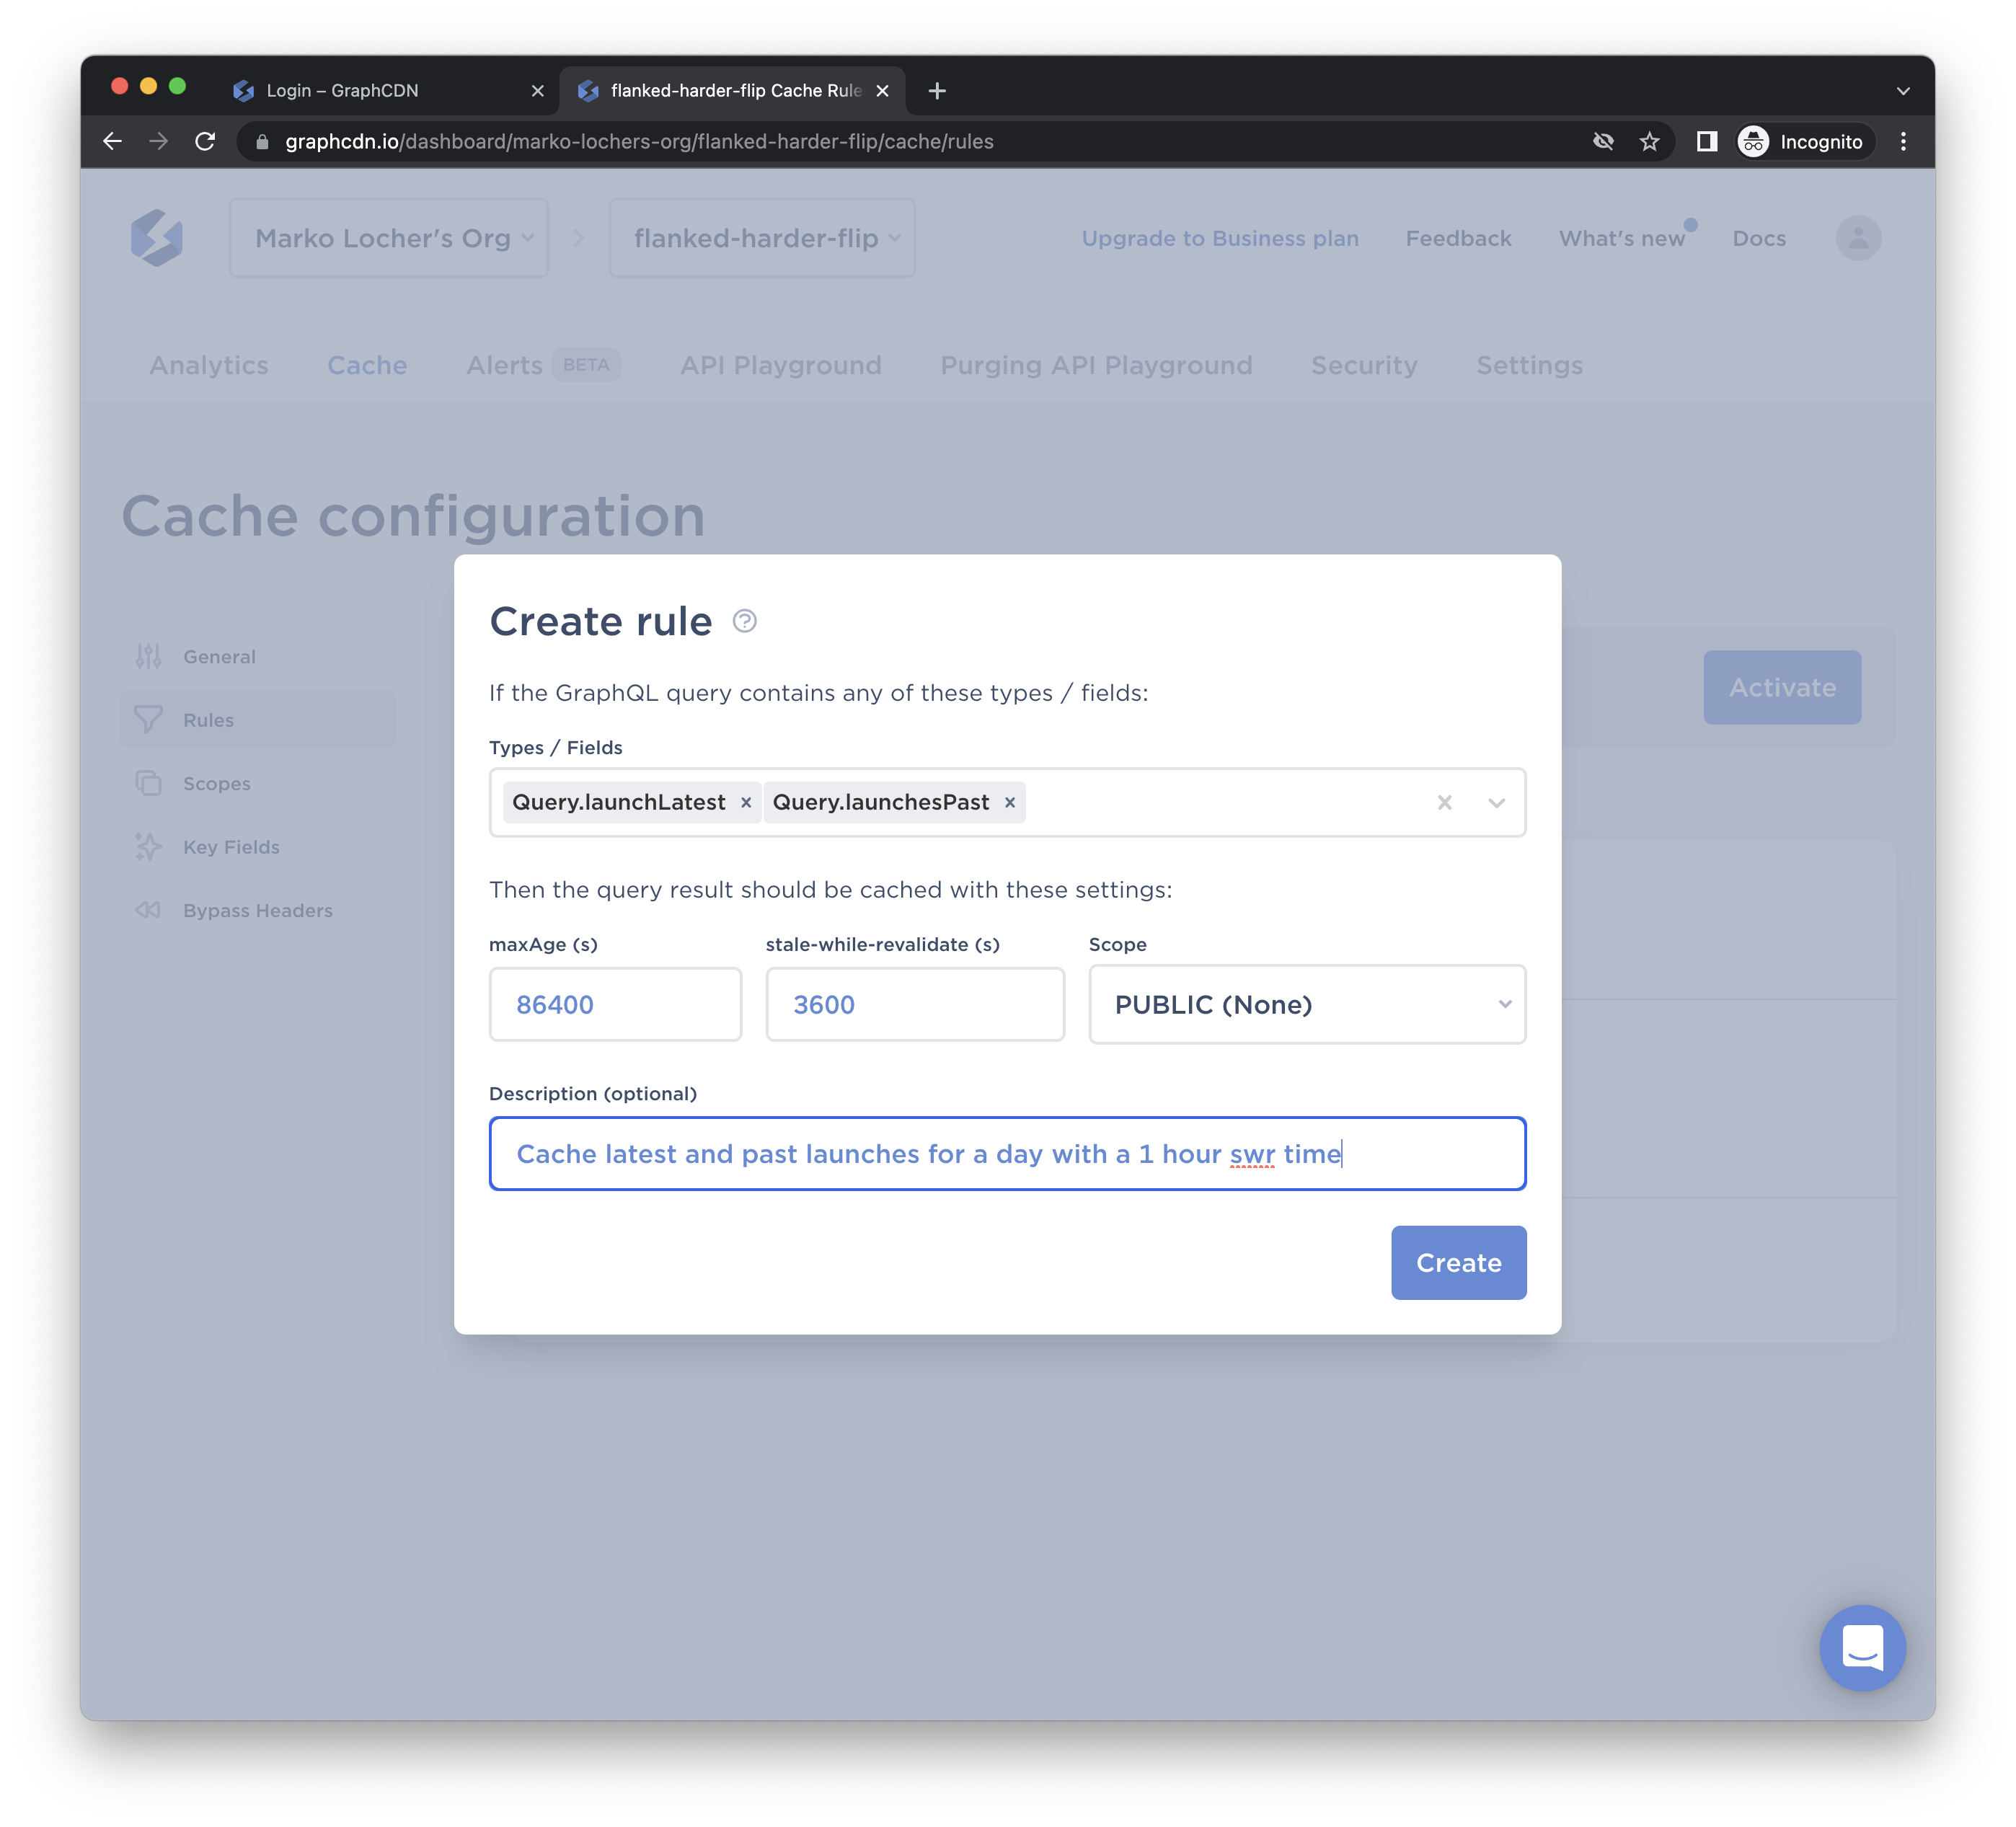Bookmark page with the star icon
This screenshot has width=2016, height=1827.
point(1649,141)
